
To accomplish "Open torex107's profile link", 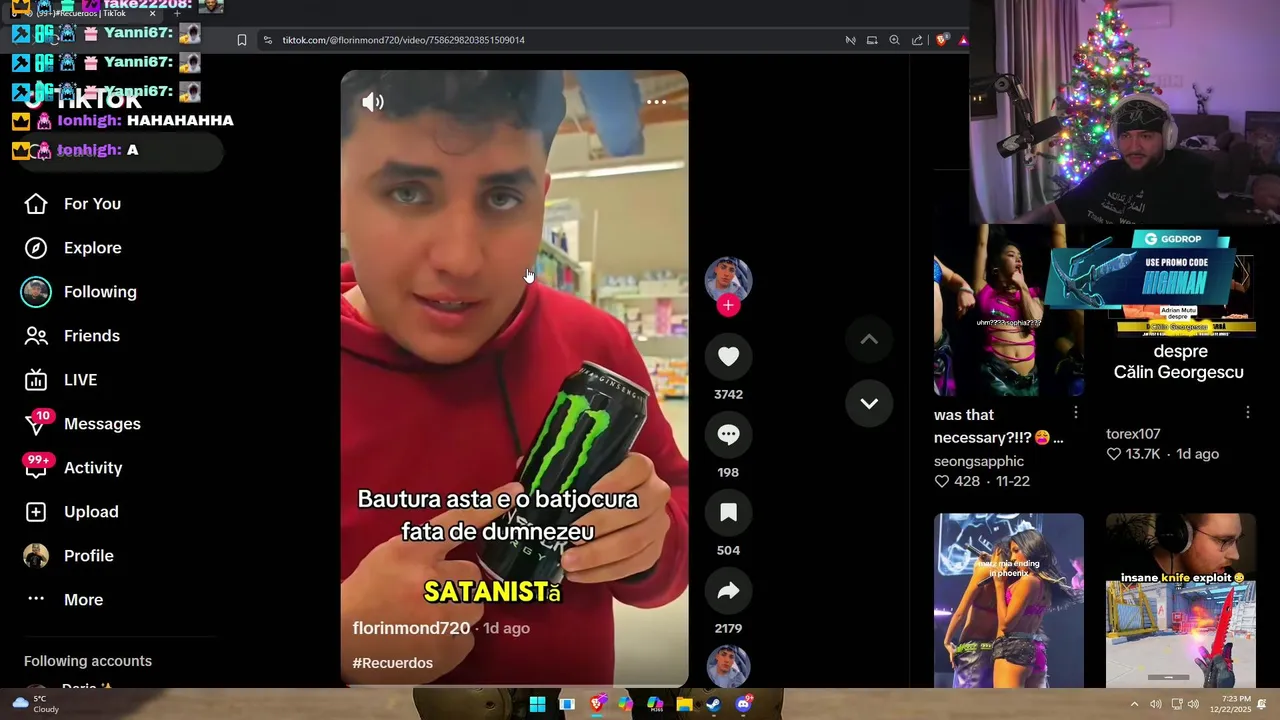I will (1133, 434).
